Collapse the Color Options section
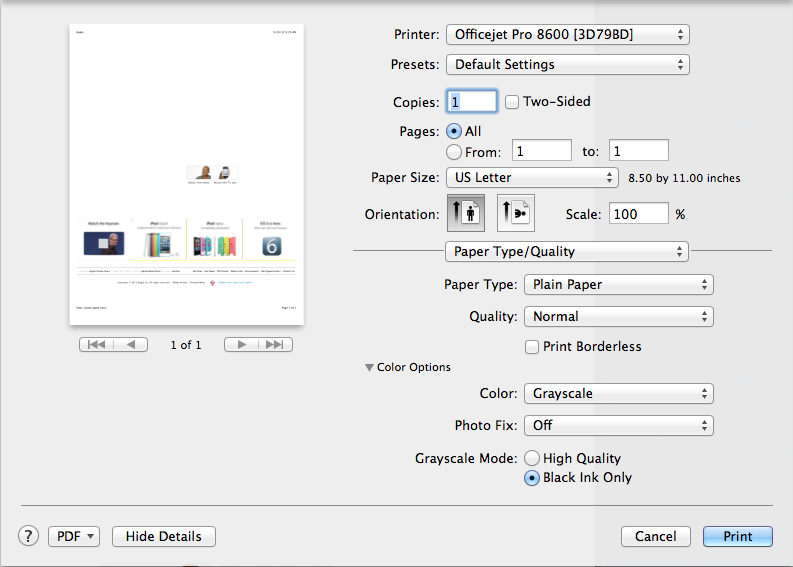 point(369,368)
